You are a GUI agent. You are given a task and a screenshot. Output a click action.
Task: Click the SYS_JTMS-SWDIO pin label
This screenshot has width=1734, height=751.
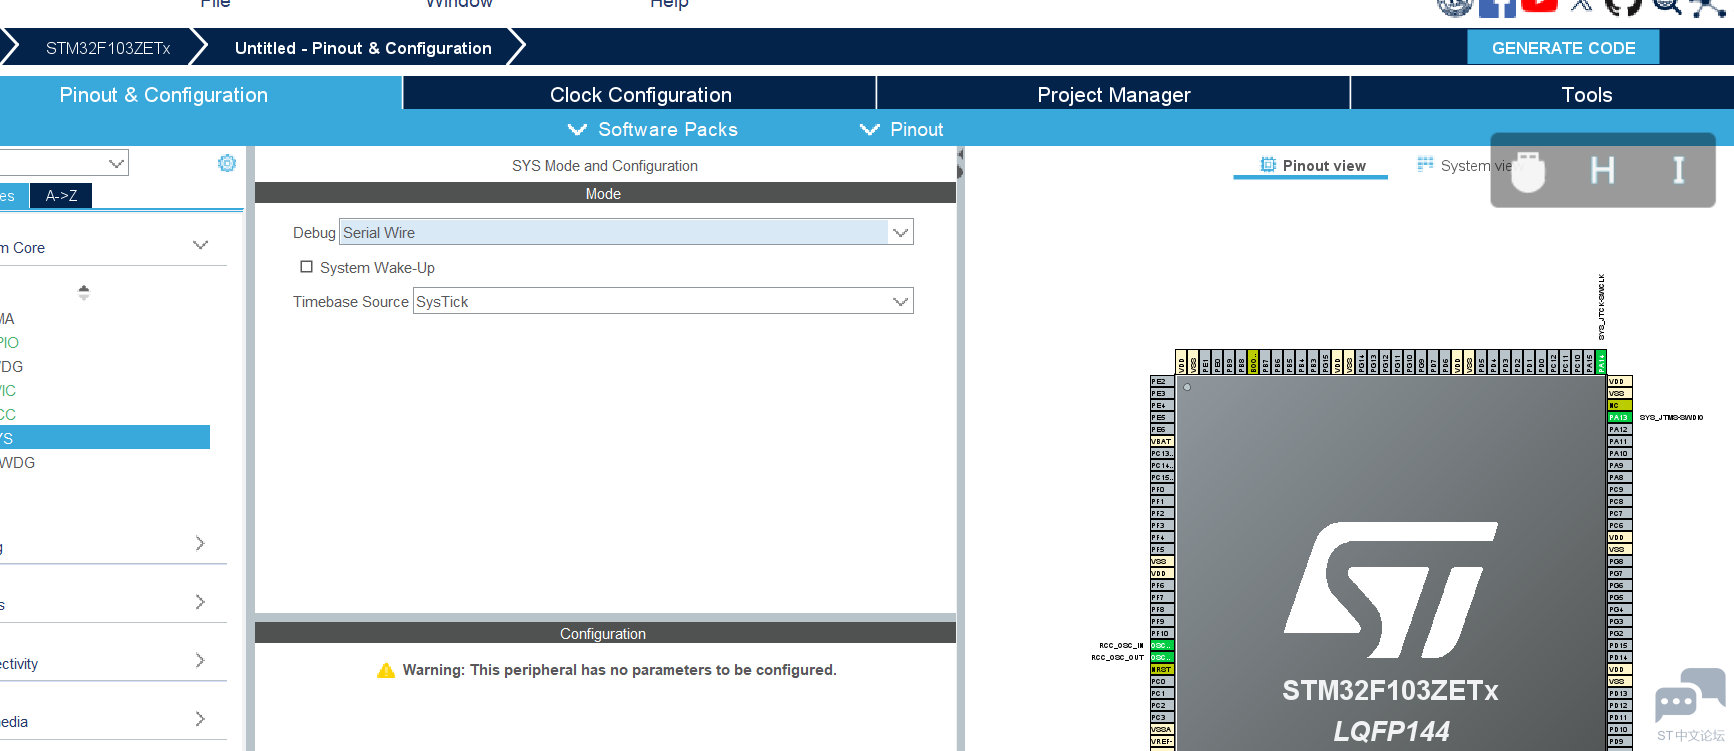(1671, 417)
